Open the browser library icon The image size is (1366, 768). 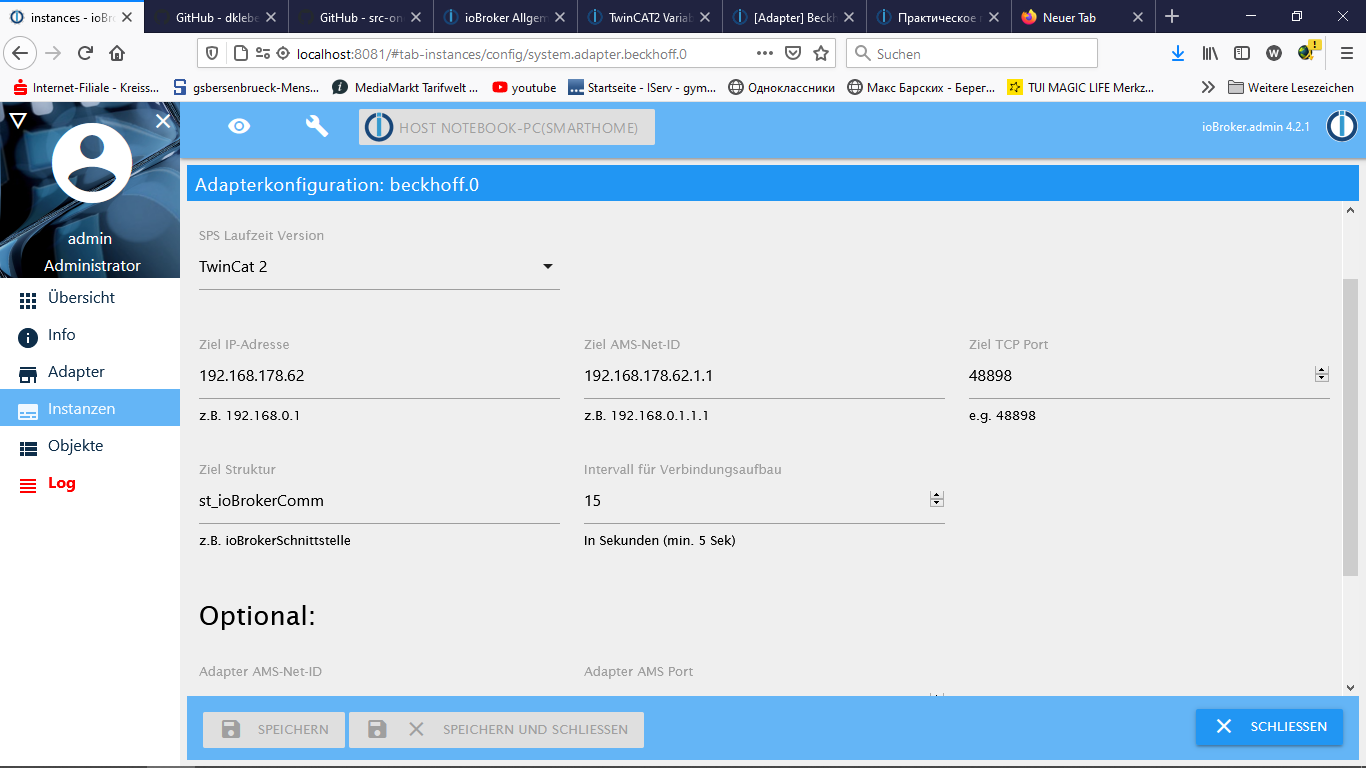point(1210,53)
